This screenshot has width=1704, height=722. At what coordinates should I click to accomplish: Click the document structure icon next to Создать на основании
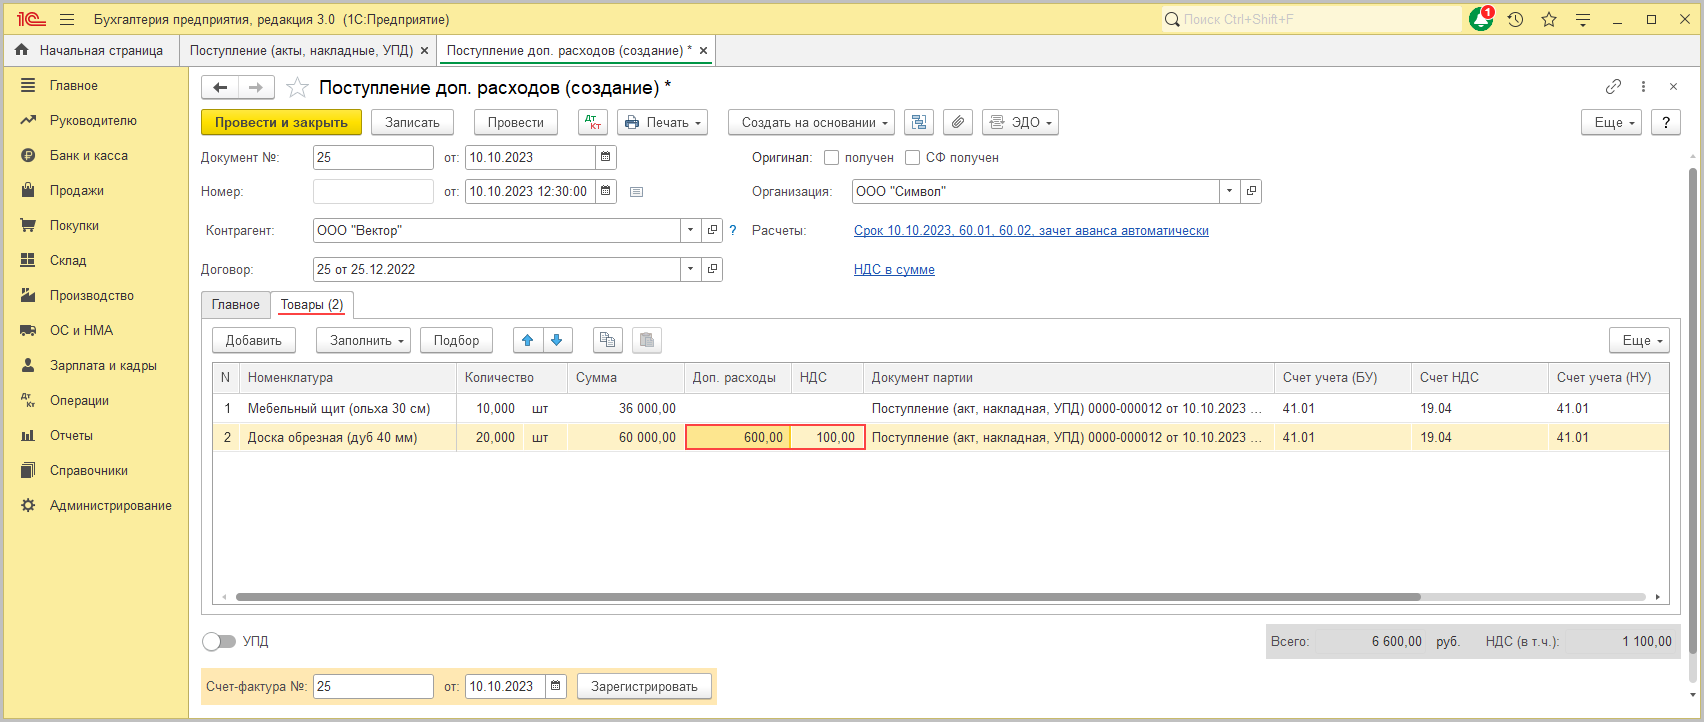919,122
